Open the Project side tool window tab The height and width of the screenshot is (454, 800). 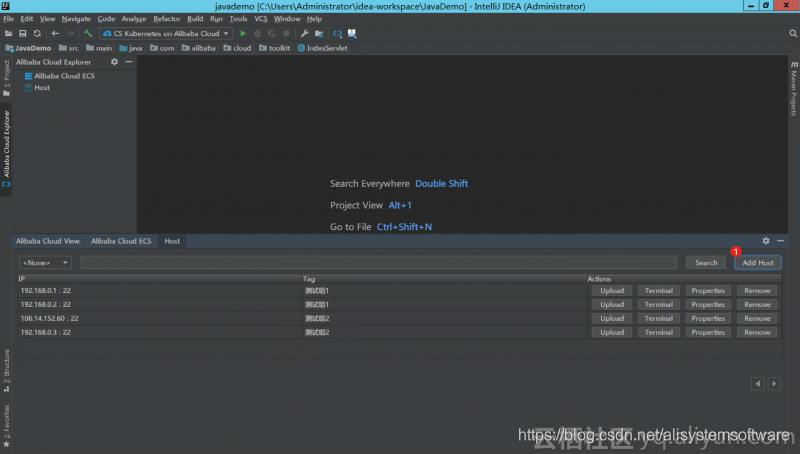tap(6, 78)
